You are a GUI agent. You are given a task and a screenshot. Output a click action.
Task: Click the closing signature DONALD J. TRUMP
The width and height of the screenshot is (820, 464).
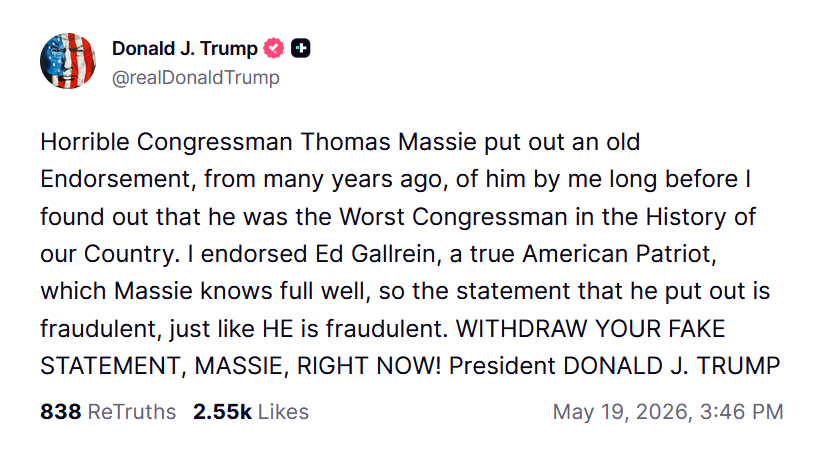point(672,366)
